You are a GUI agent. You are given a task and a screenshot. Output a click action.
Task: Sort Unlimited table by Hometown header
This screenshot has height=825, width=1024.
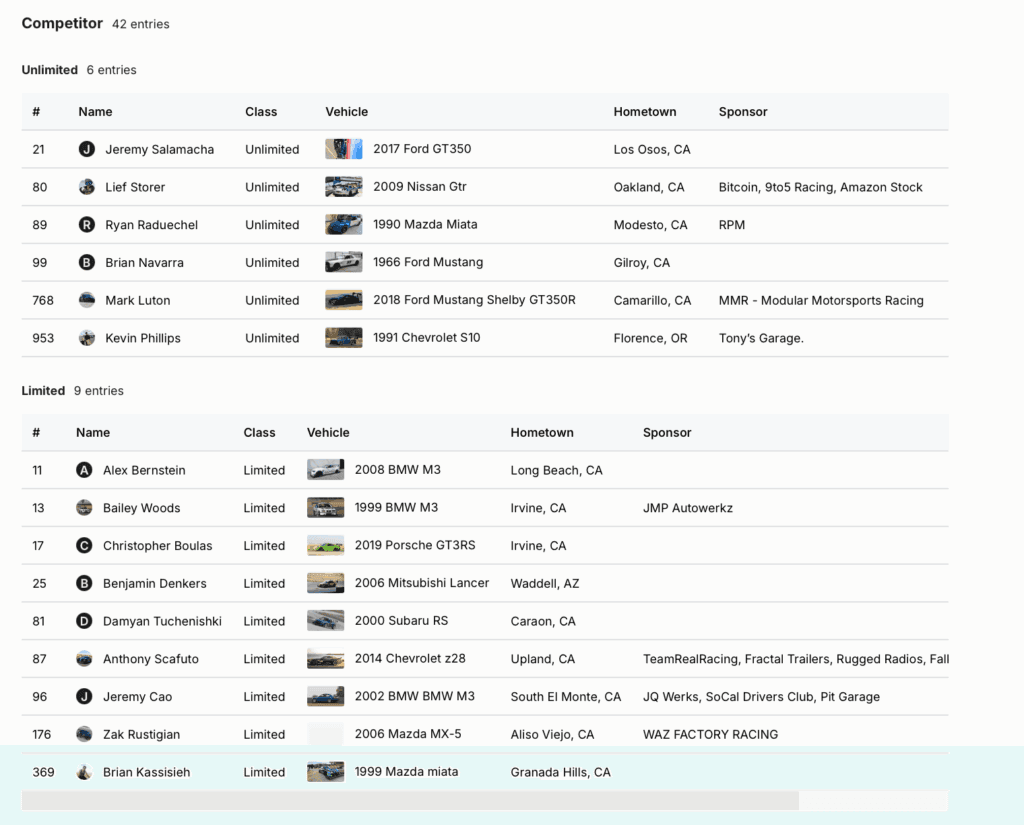[x=644, y=112]
